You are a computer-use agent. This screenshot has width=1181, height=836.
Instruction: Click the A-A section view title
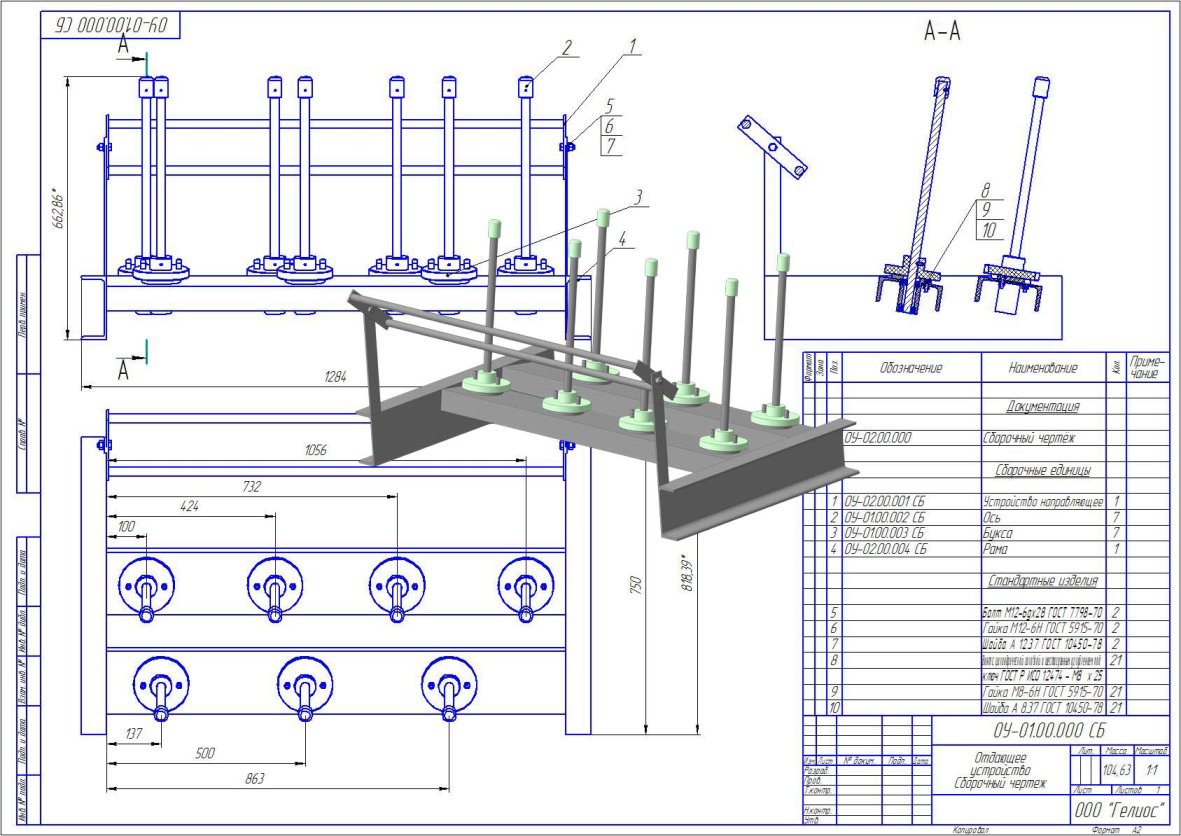(941, 33)
